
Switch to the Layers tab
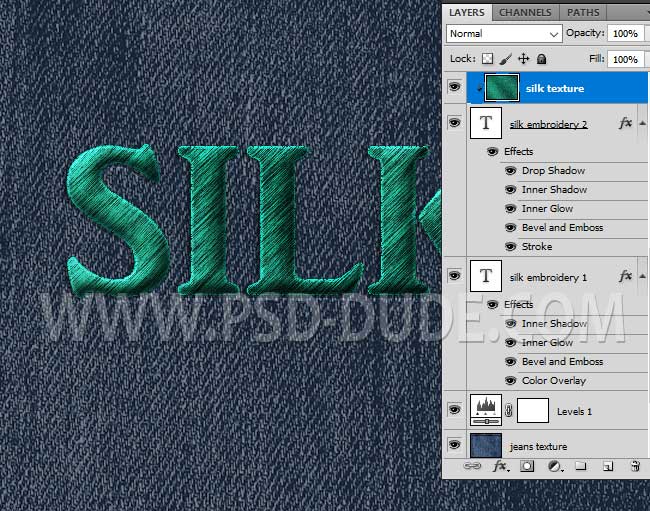(467, 12)
